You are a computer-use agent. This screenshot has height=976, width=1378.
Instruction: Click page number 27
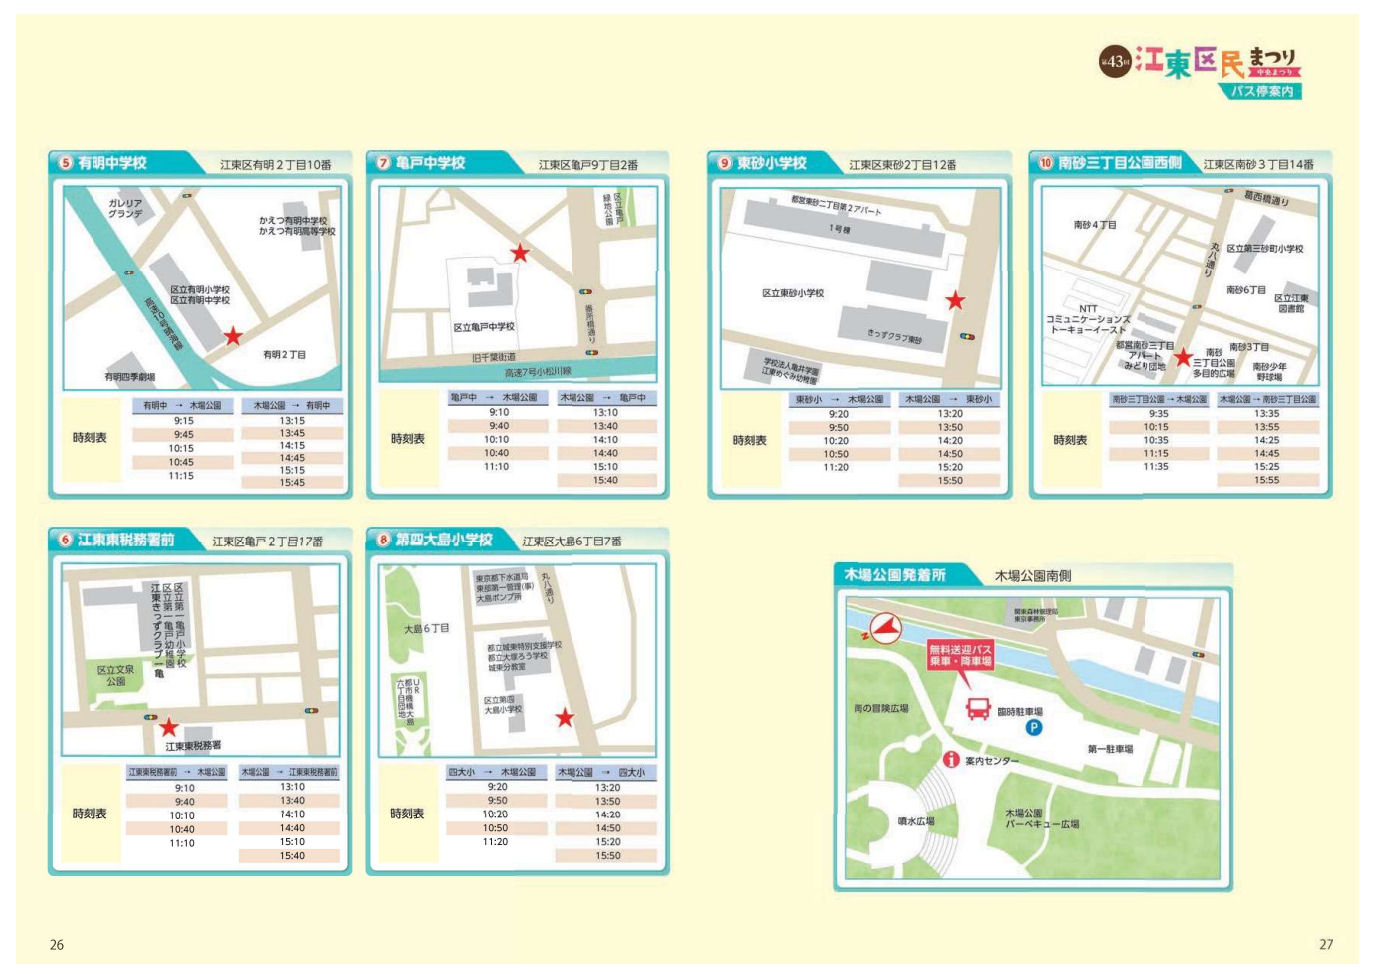coord(1325,944)
